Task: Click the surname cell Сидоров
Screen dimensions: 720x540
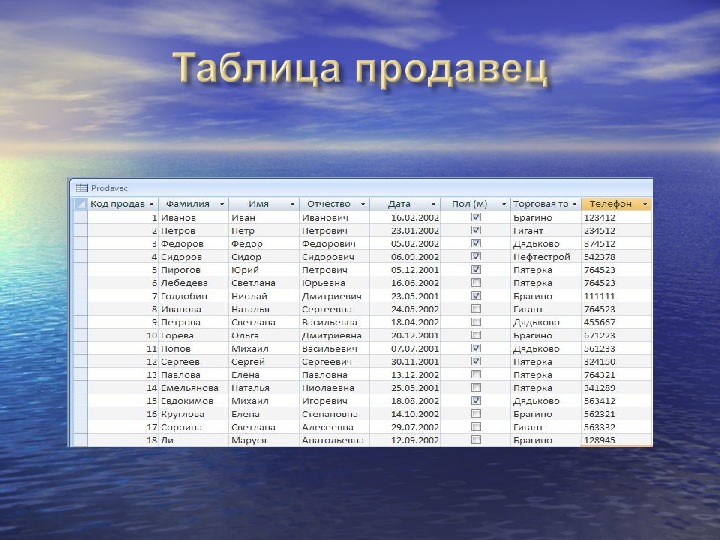Action: tap(193, 257)
